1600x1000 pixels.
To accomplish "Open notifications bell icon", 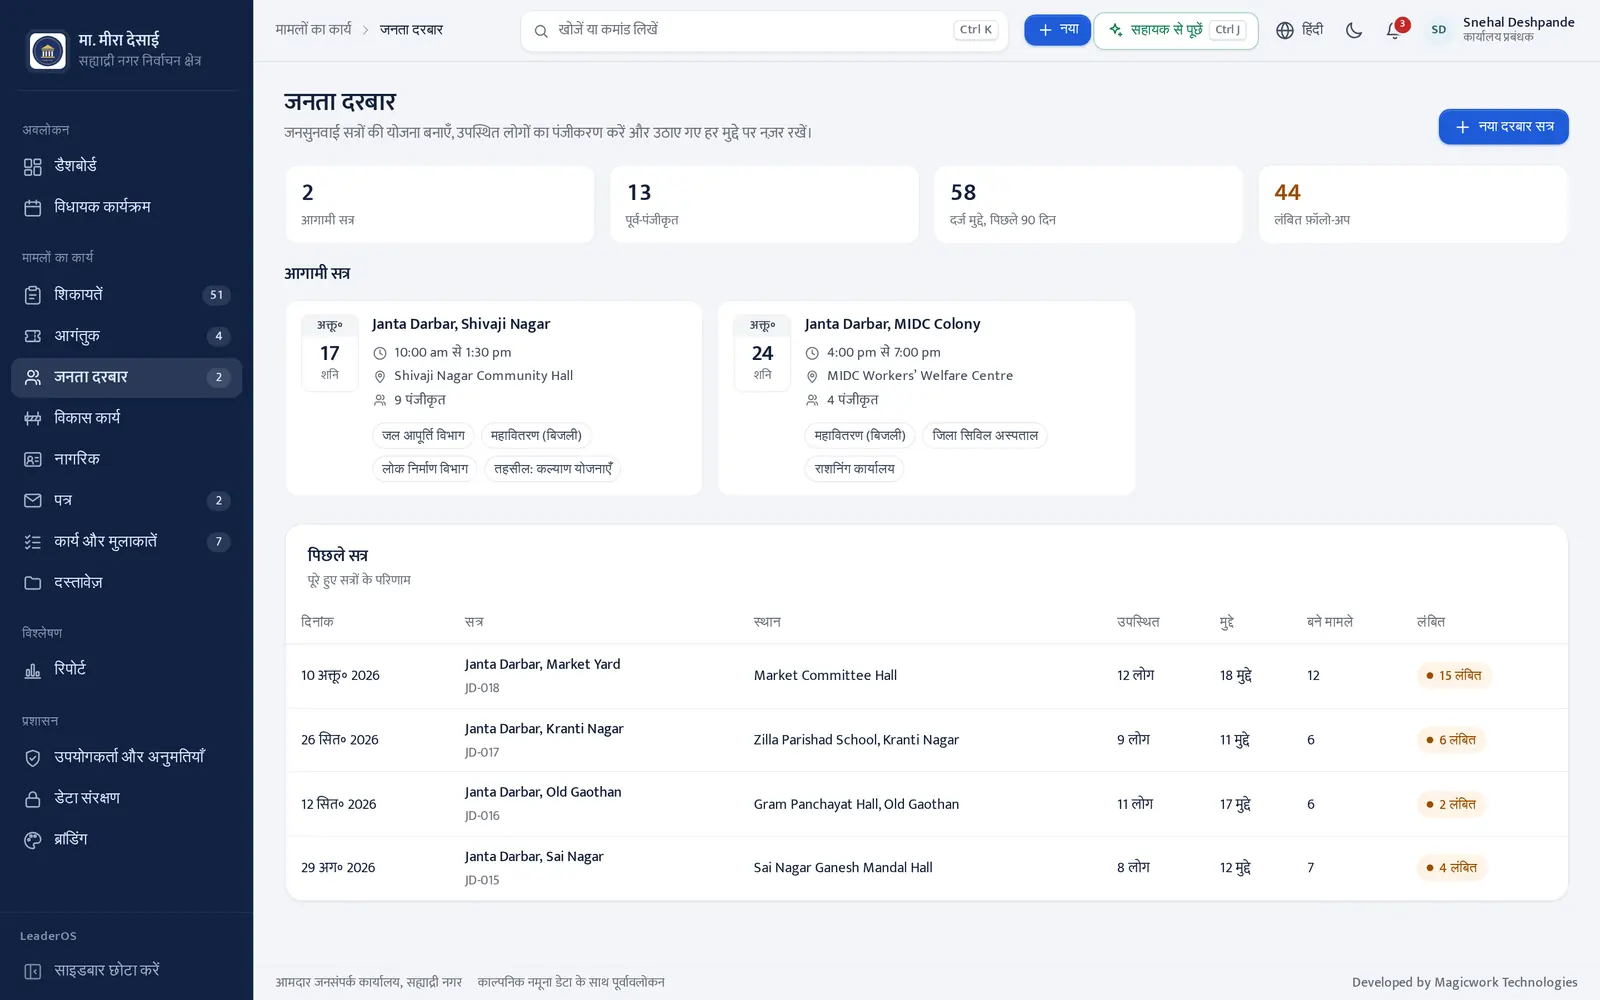I will (x=1394, y=30).
